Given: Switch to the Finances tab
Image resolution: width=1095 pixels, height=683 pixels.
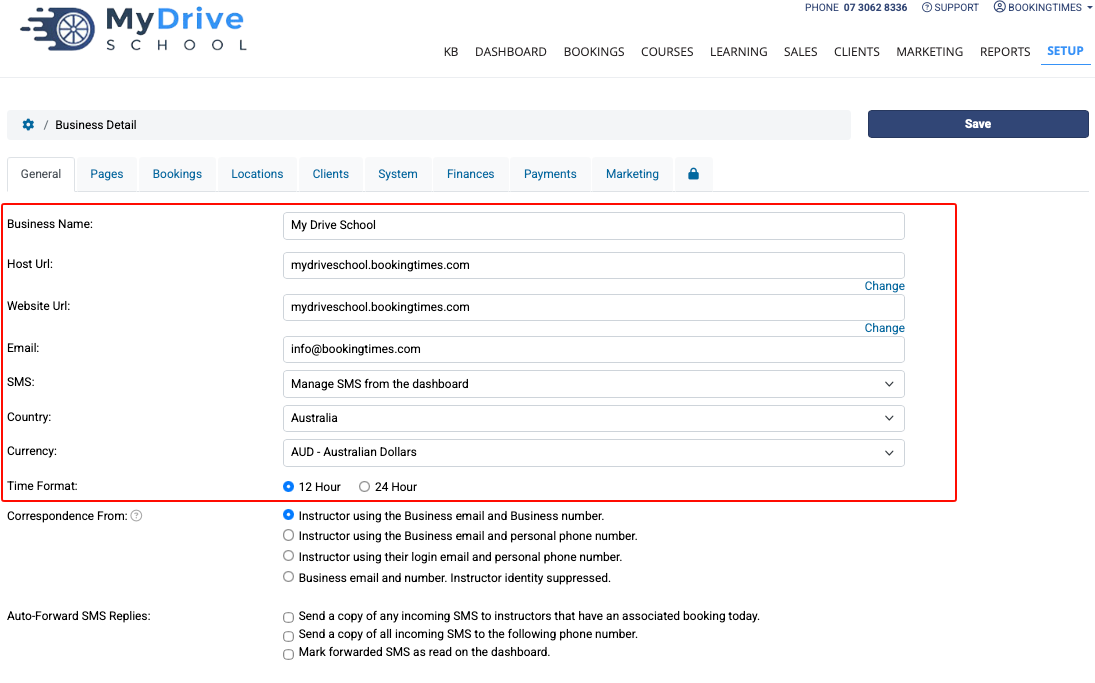Looking at the screenshot, I should point(471,174).
